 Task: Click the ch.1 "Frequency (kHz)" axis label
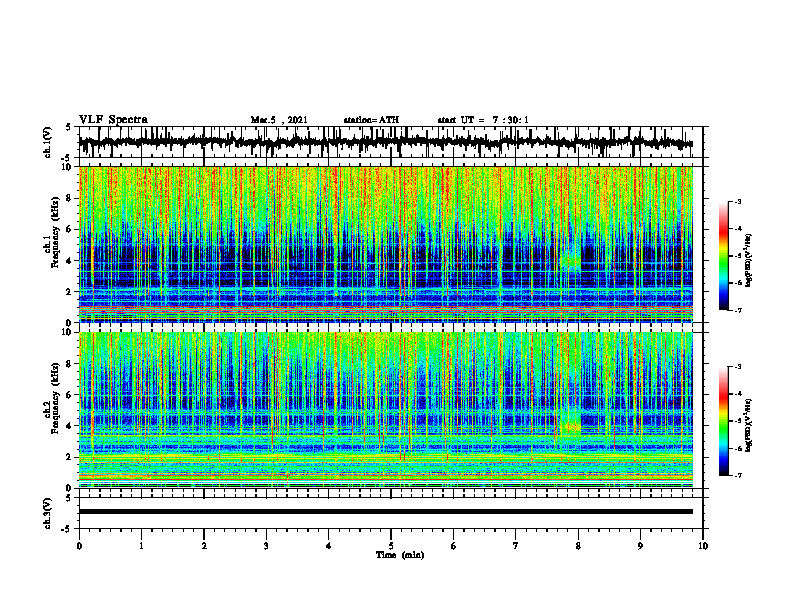55,232
